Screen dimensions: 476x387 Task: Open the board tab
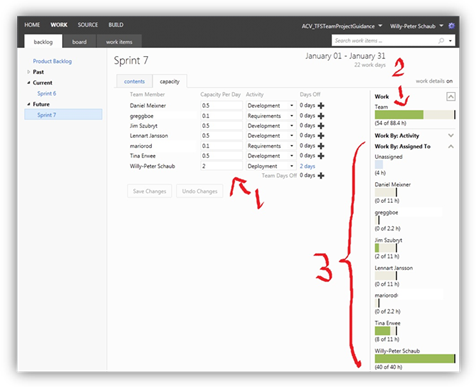79,42
